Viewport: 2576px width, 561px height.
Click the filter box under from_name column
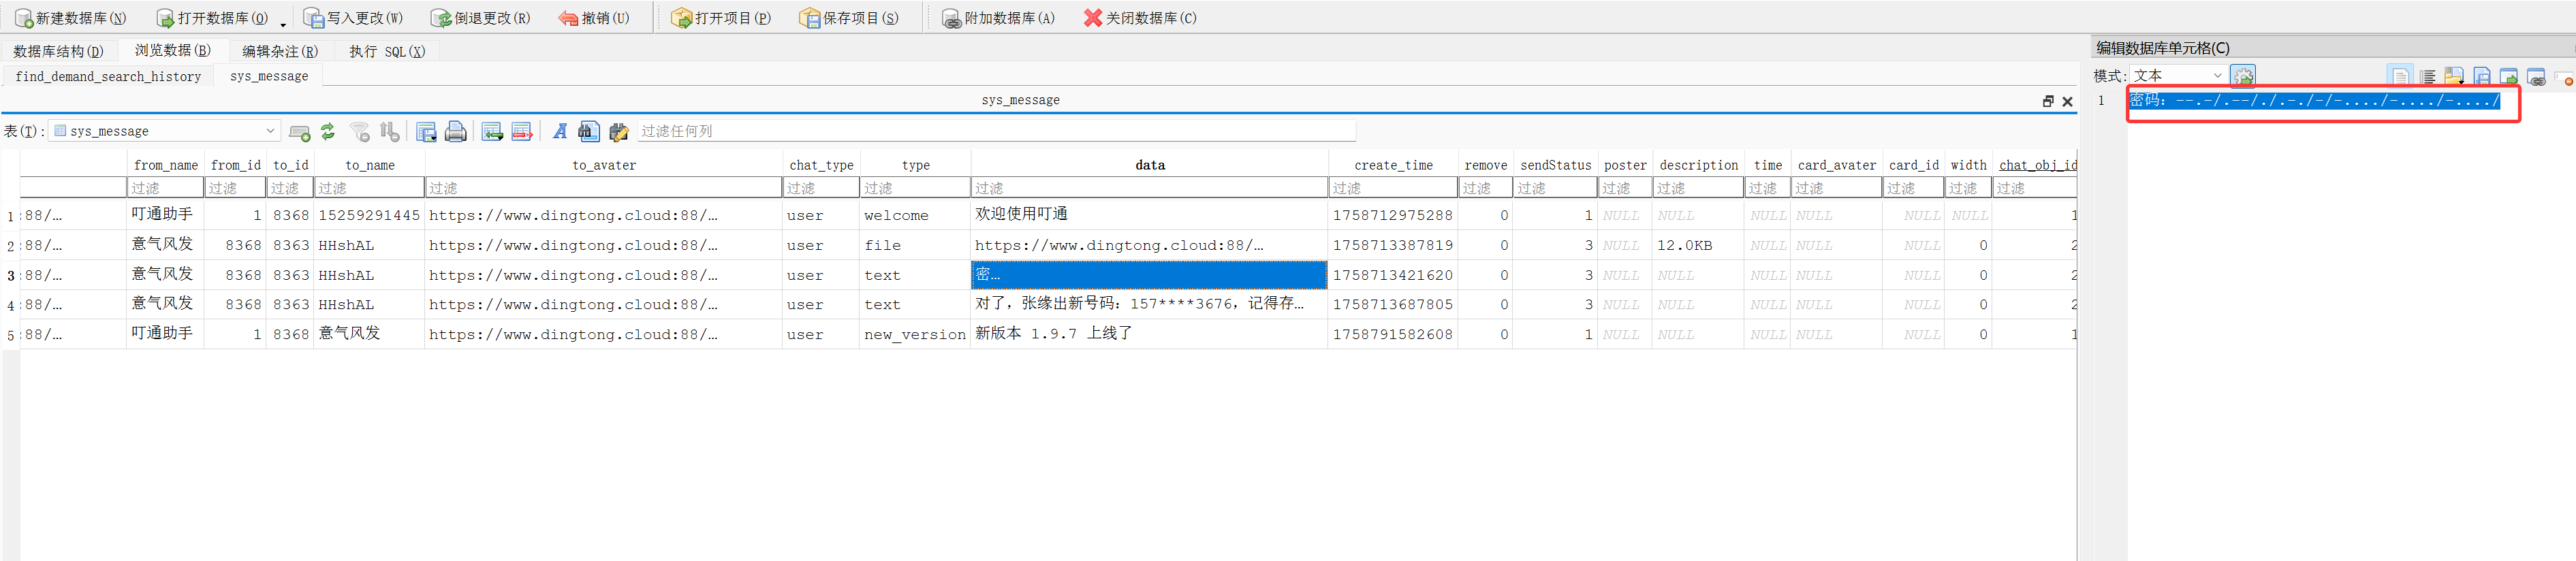tap(166, 187)
